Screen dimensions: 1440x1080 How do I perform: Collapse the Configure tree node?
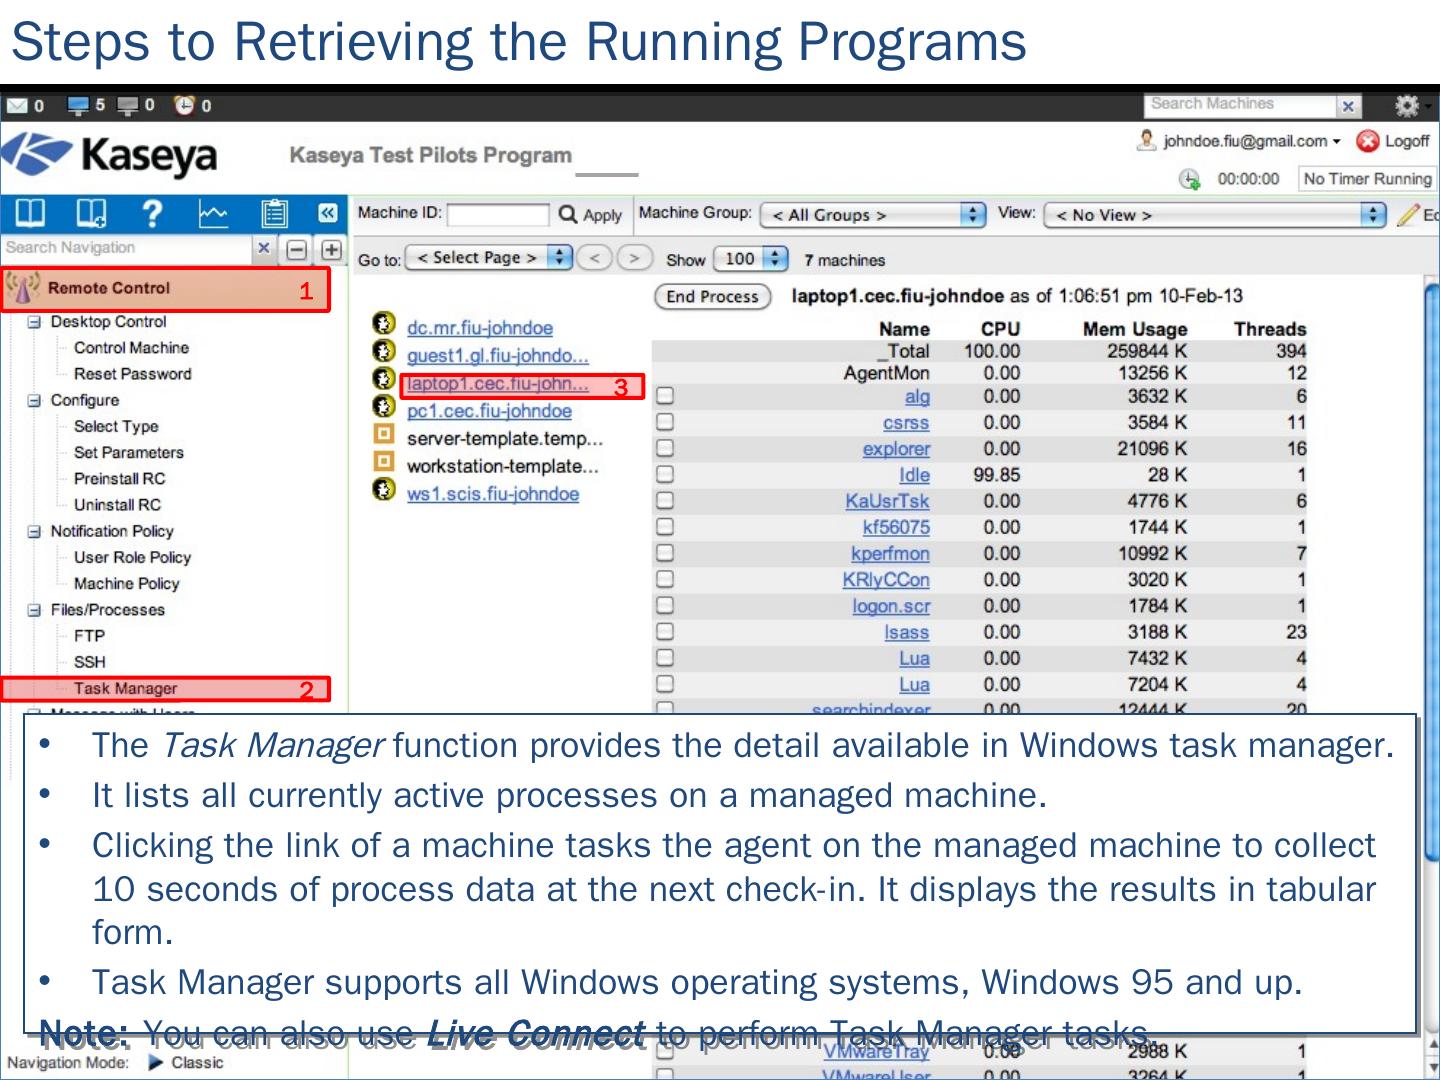(x=34, y=400)
